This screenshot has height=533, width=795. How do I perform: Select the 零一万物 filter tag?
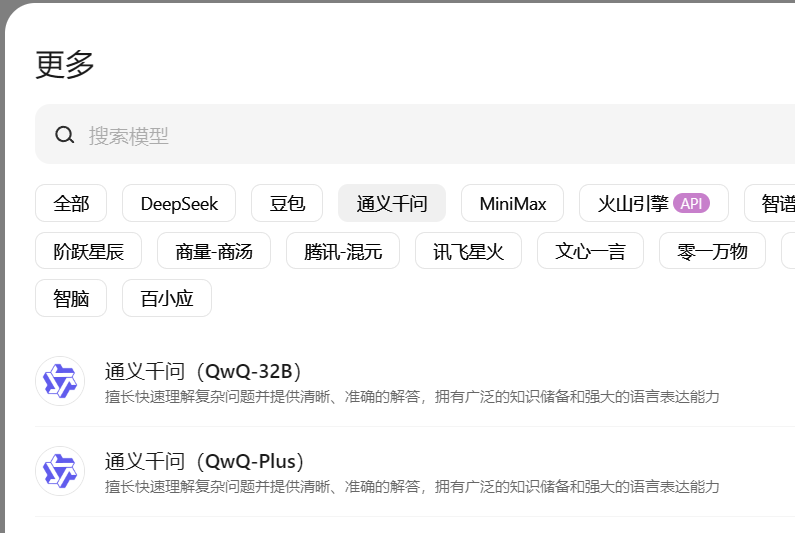[712, 251]
